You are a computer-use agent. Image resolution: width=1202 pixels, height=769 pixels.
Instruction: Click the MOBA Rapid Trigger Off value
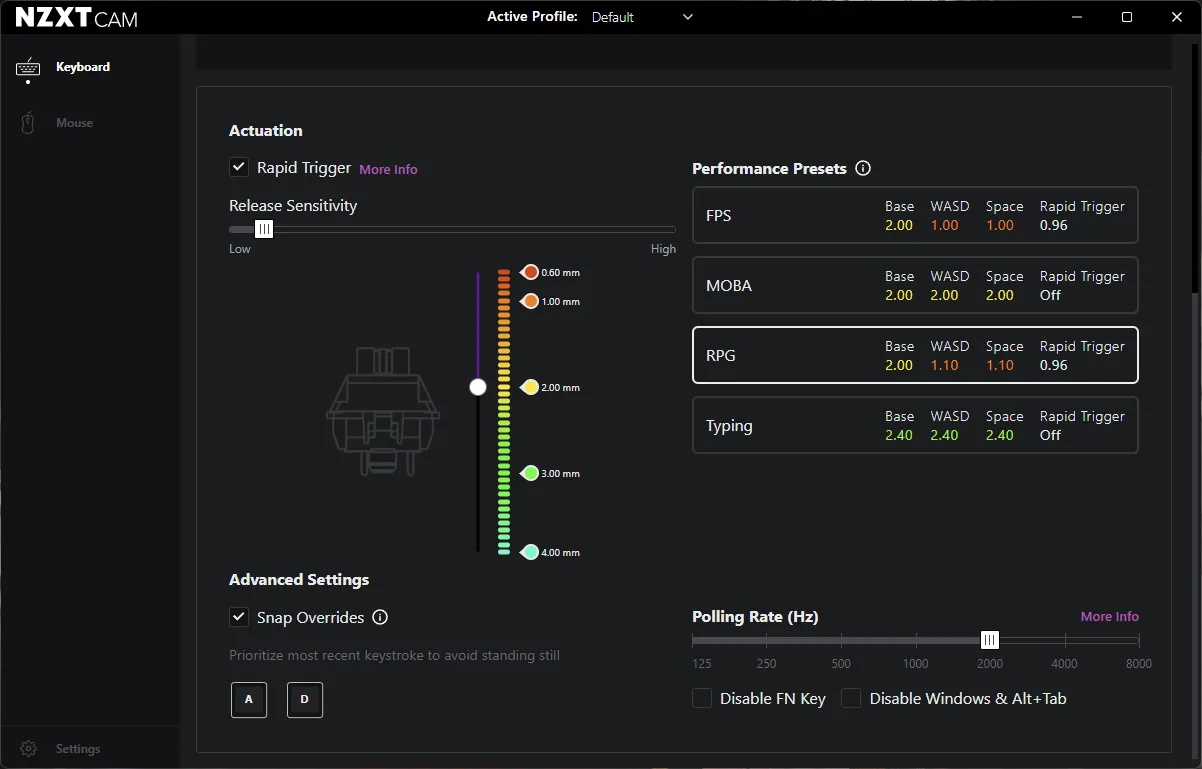[x=1050, y=295]
